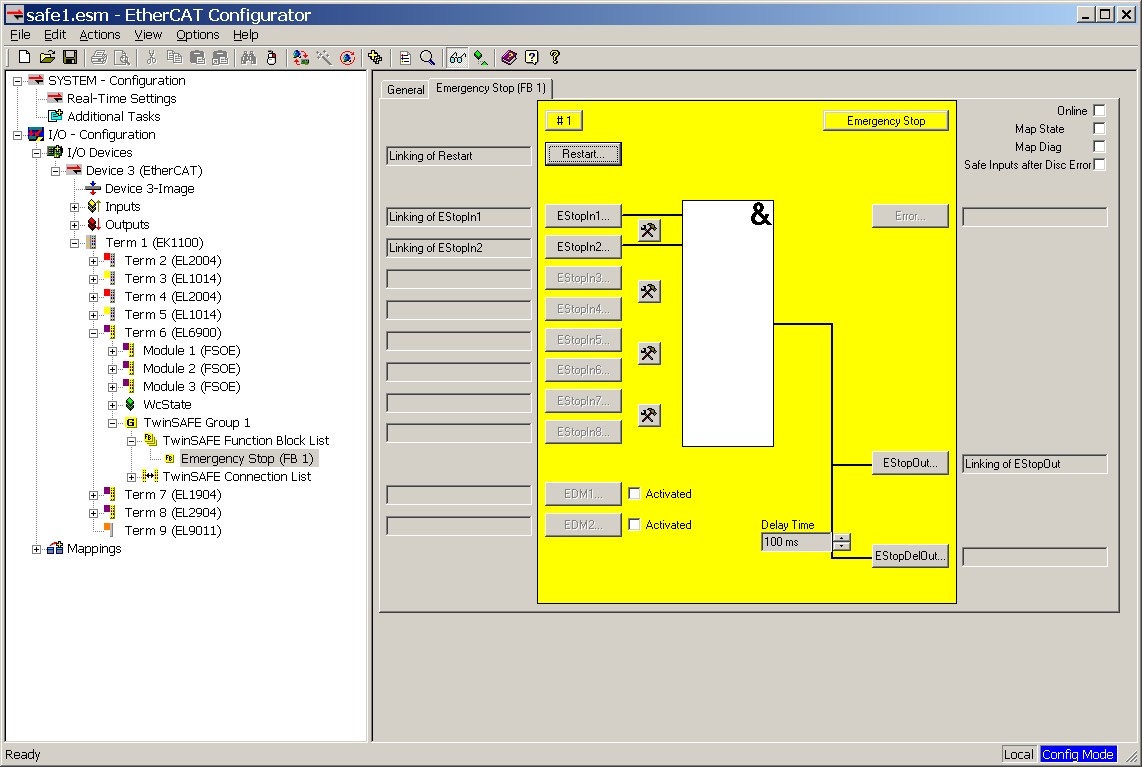Open the Actions menu

point(99,35)
